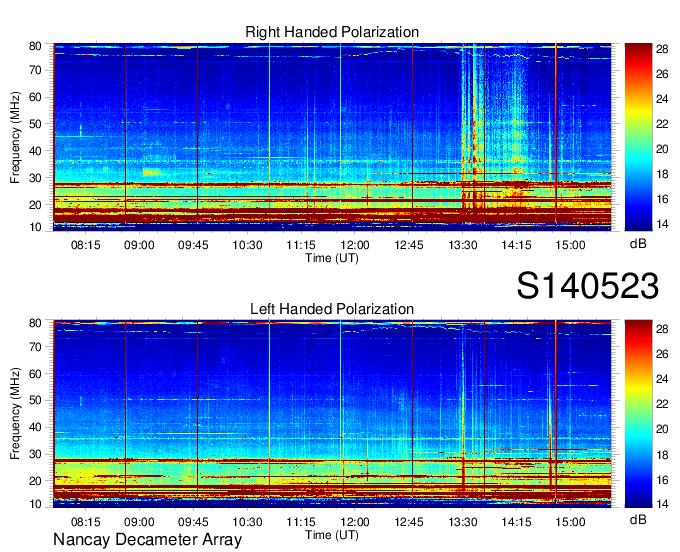This screenshot has height=552, width=680.
Task: Click the bottom plot 'Frequency (MHz)' axis label
Action: point(15,414)
